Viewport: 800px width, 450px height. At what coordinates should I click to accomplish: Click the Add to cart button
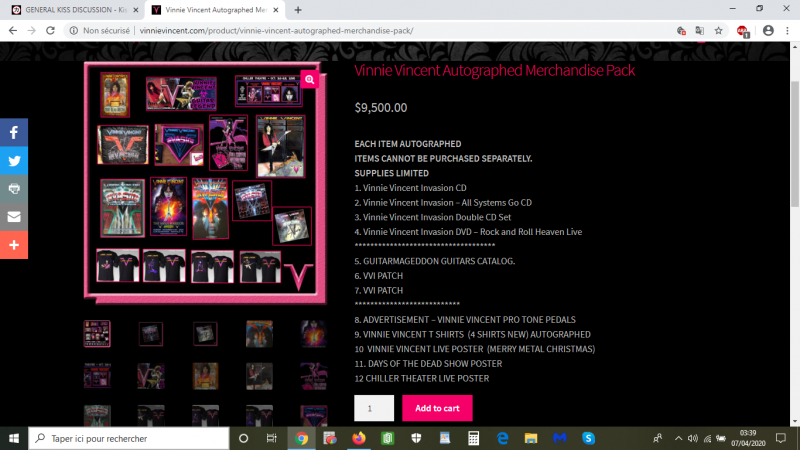(437, 408)
